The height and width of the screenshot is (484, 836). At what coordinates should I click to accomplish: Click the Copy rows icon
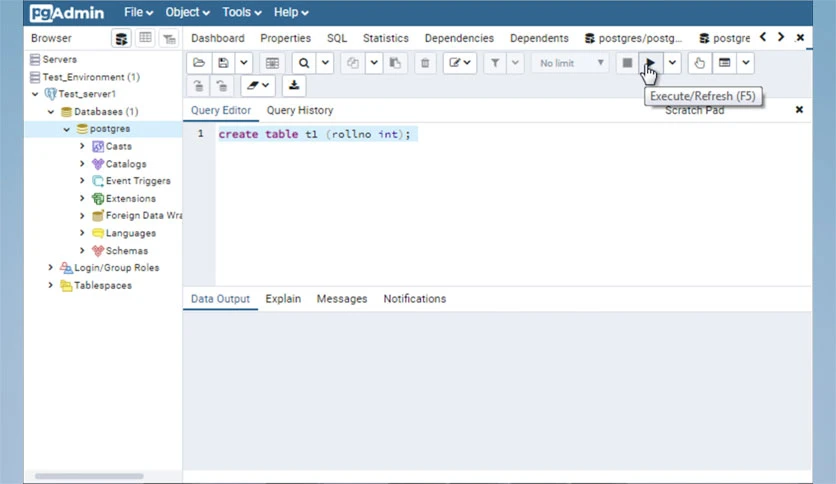[352, 63]
